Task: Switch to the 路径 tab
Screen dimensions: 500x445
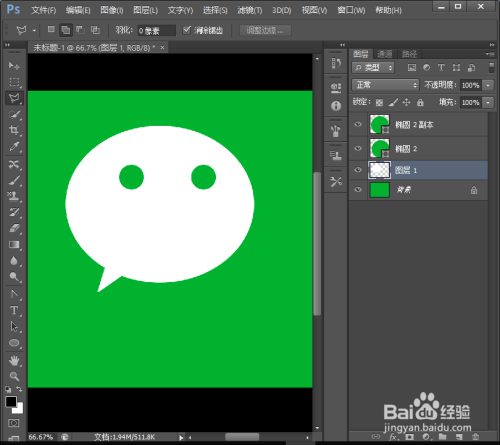Action: tap(409, 54)
